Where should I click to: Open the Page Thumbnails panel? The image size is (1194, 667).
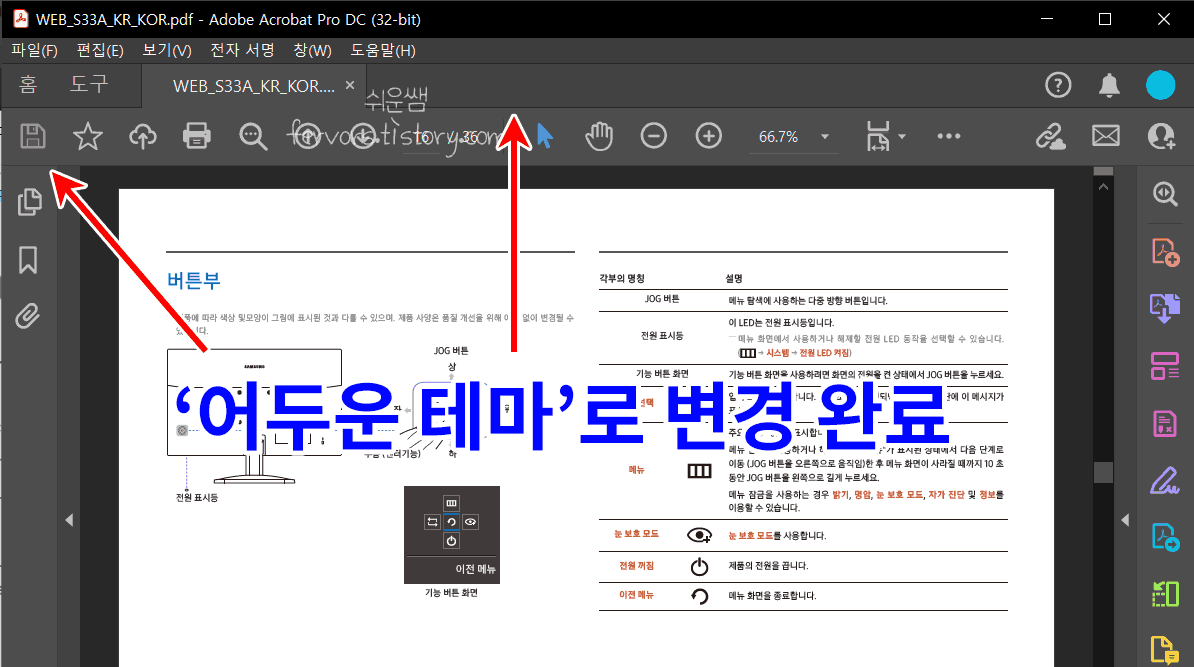pyautogui.click(x=29, y=201)
